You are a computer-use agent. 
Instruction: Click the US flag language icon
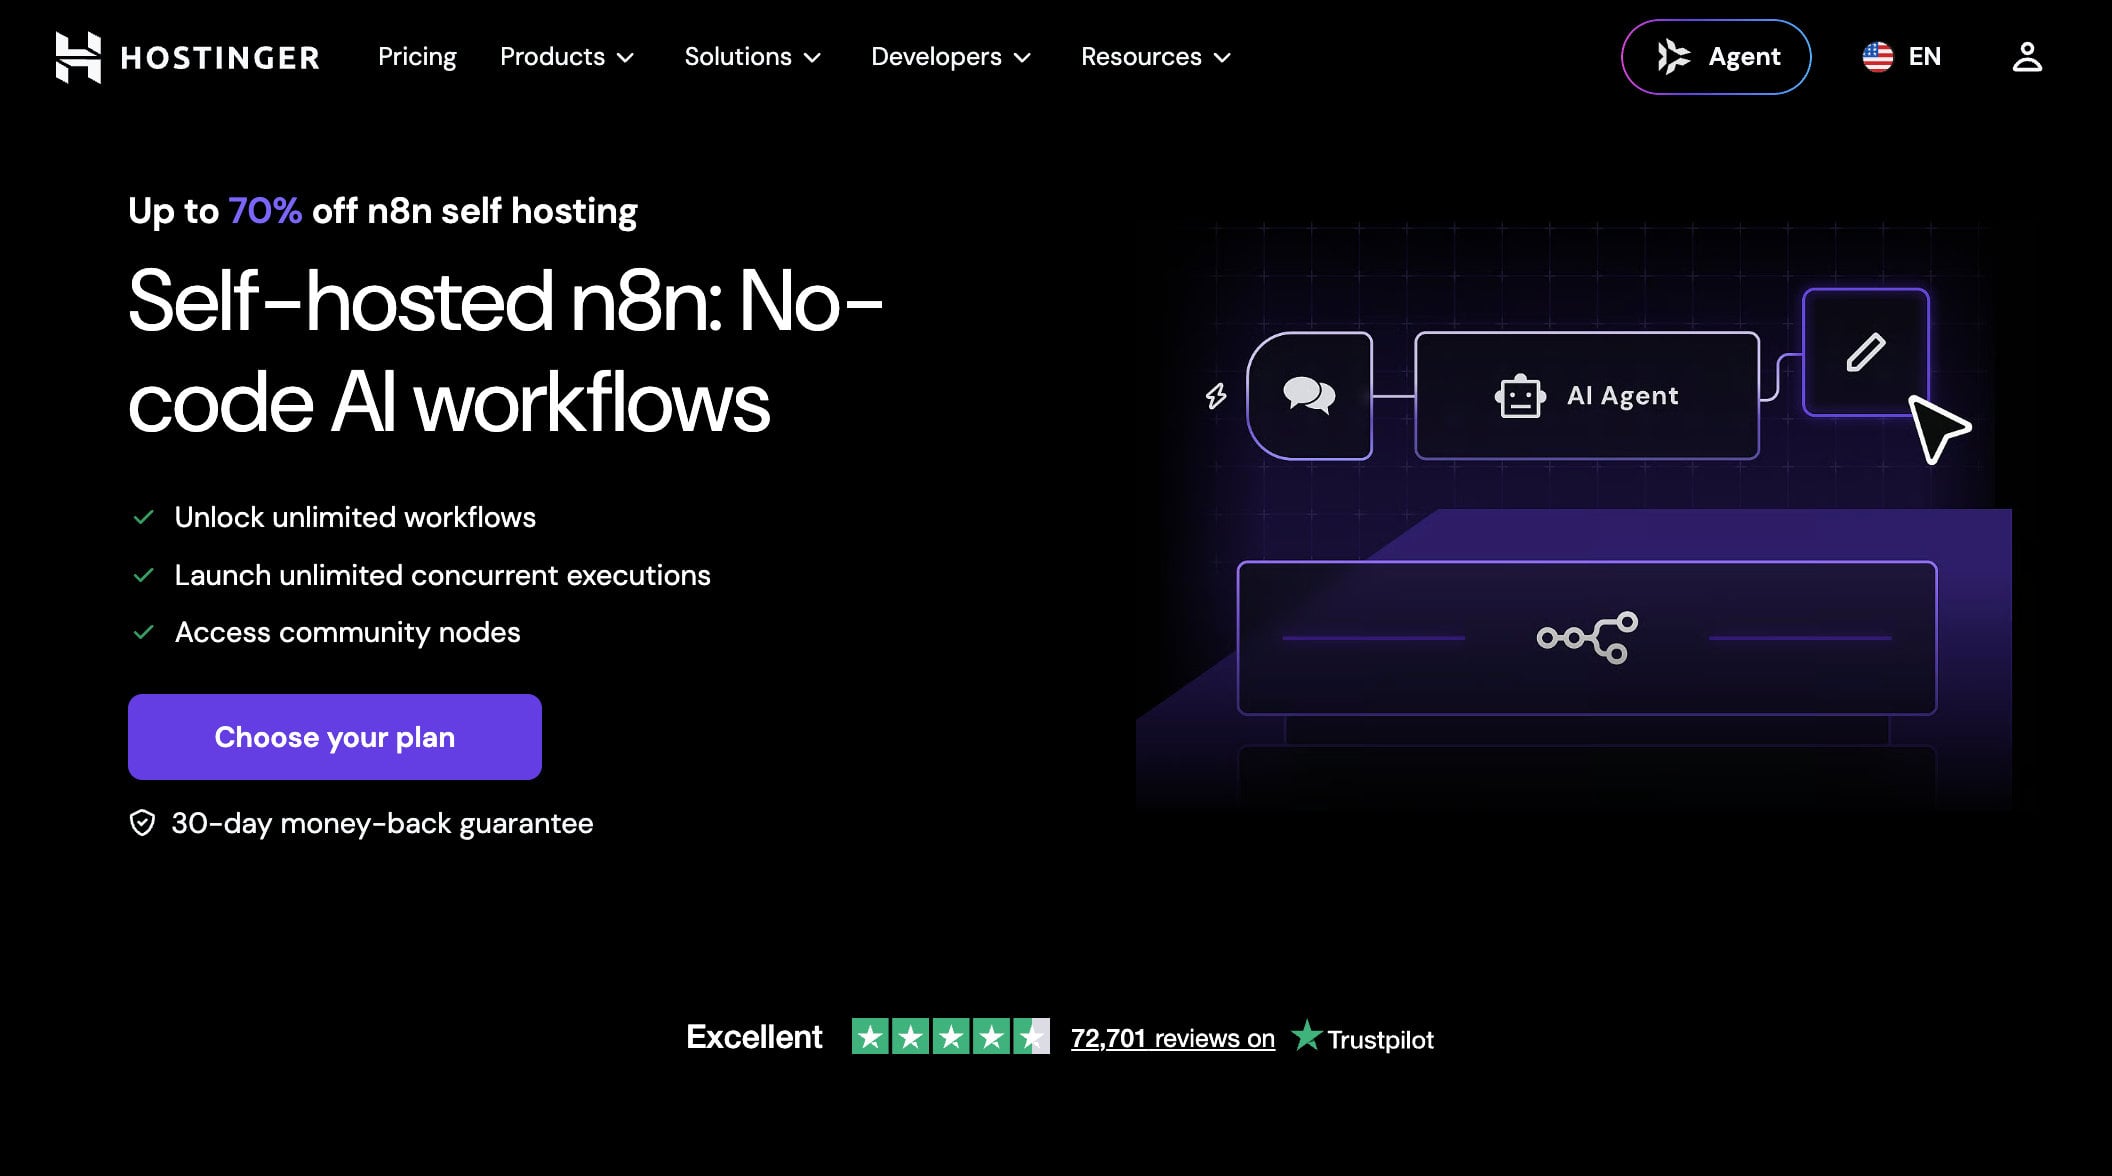1877,57
